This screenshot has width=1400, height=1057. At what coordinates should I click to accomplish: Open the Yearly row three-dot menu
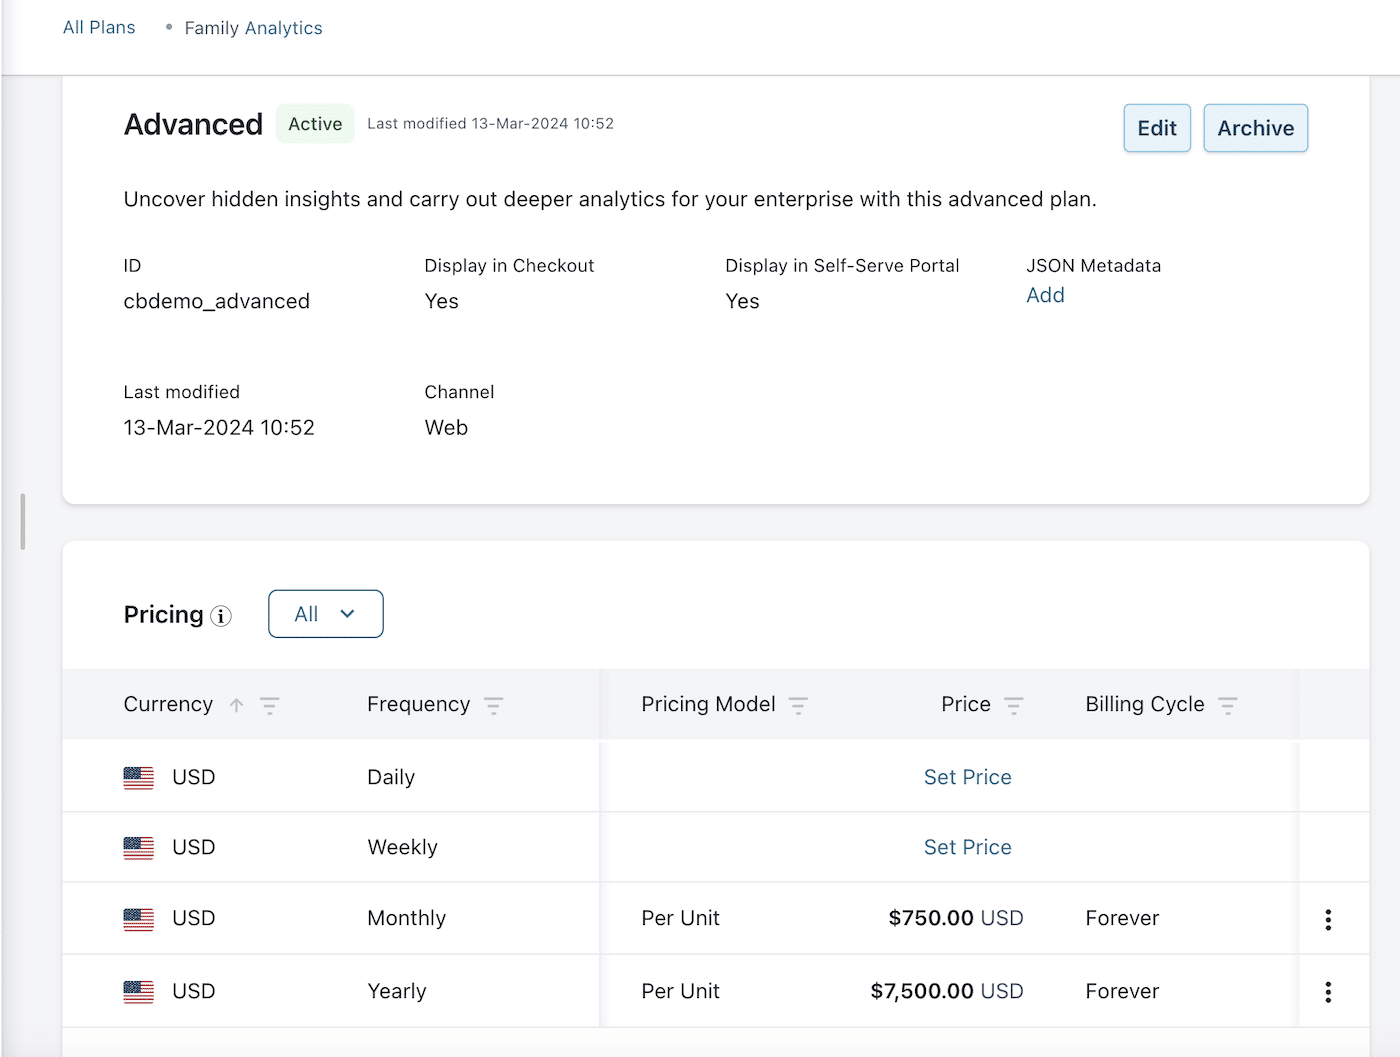click(x=1328, y=991)
